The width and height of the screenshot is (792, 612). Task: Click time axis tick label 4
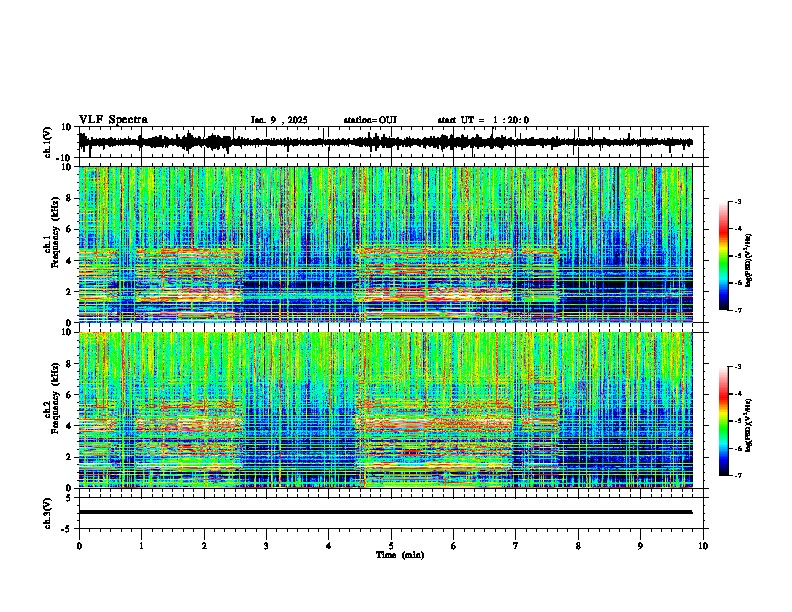(x=328, y=546)
